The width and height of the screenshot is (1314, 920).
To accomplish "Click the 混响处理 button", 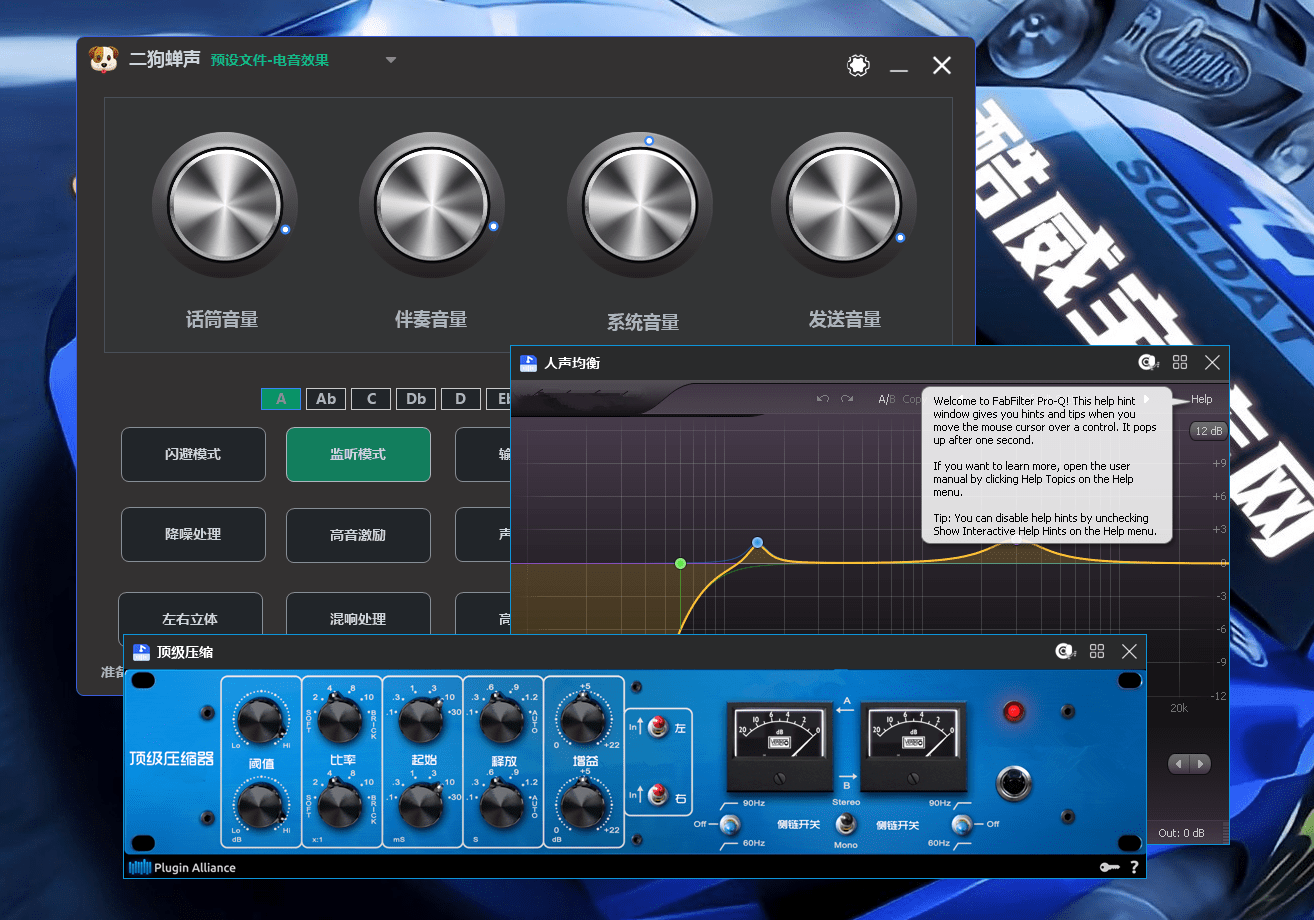I will 358,615.
